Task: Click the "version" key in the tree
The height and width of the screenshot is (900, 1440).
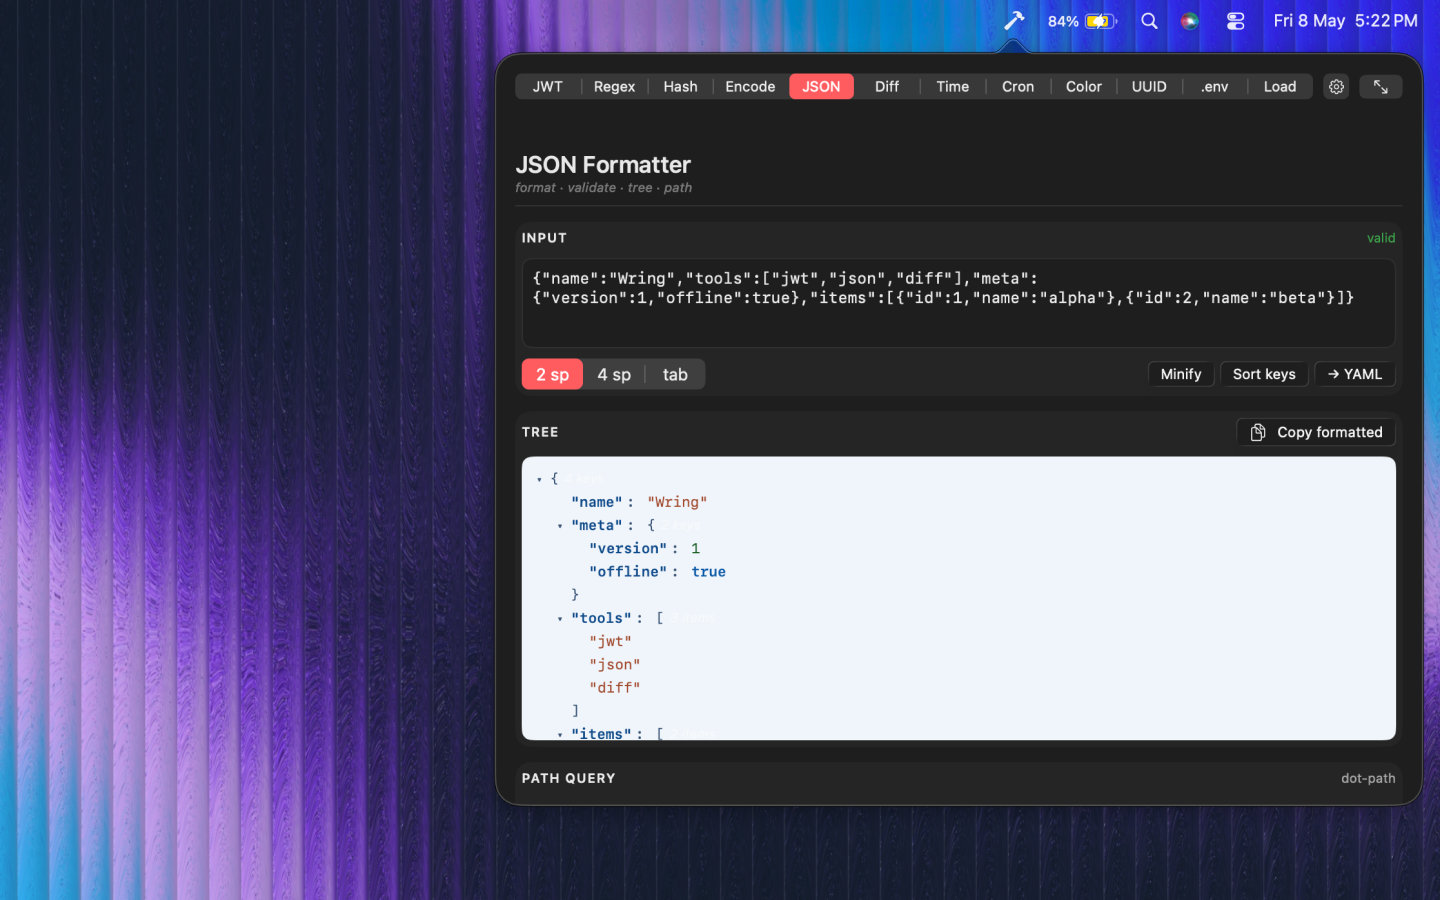Action: [x=628, y=549]
